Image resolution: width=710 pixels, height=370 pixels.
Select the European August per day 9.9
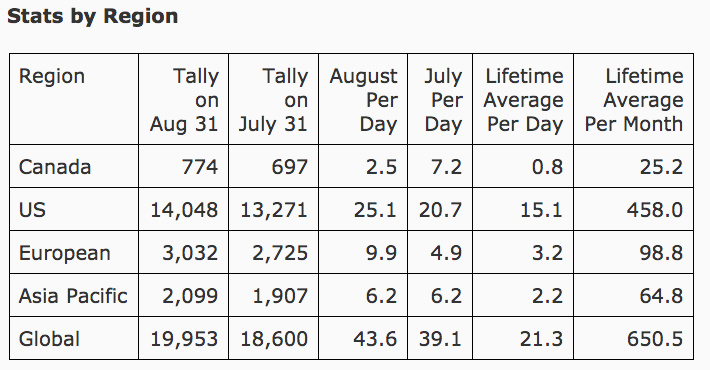[x=382, y=253]
